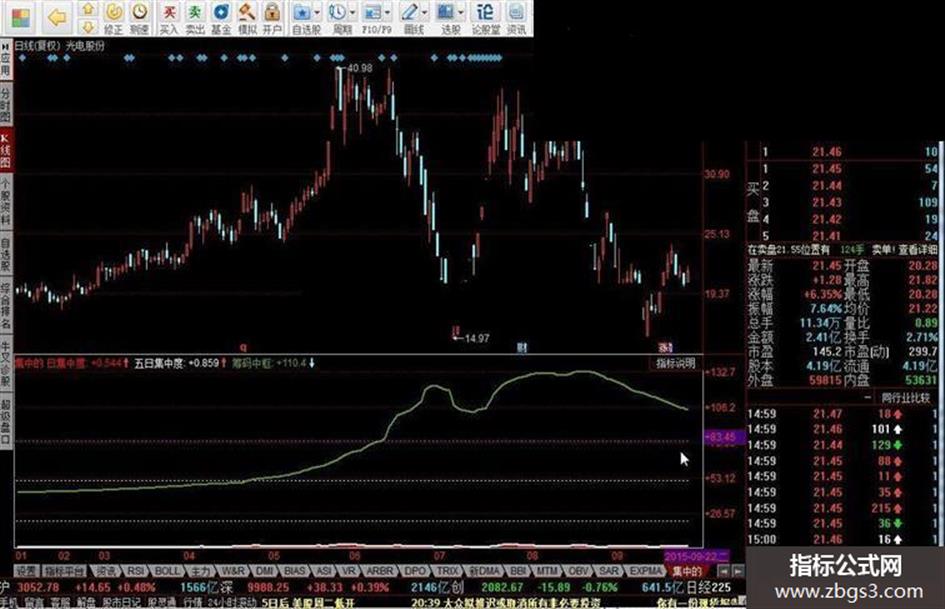Select the ARBR indicator tab

click(380, 570)
